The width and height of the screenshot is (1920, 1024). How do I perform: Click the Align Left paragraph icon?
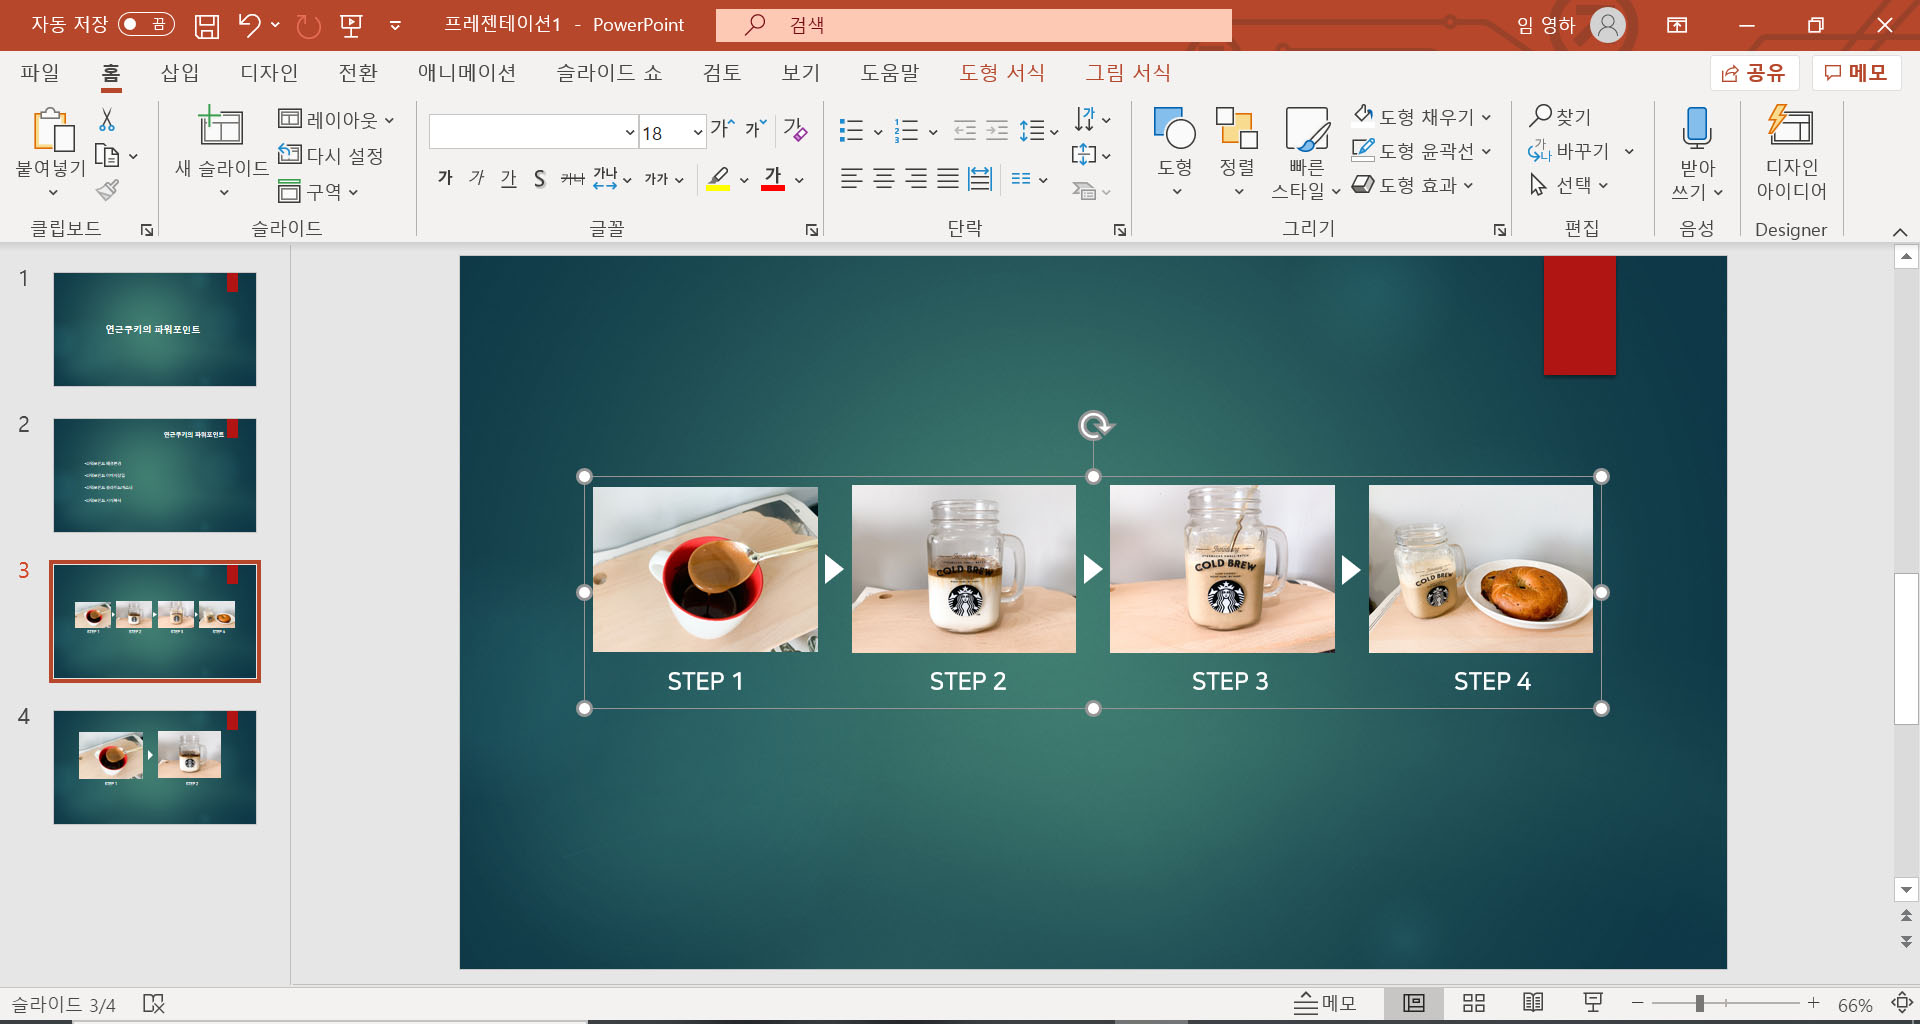851,179
